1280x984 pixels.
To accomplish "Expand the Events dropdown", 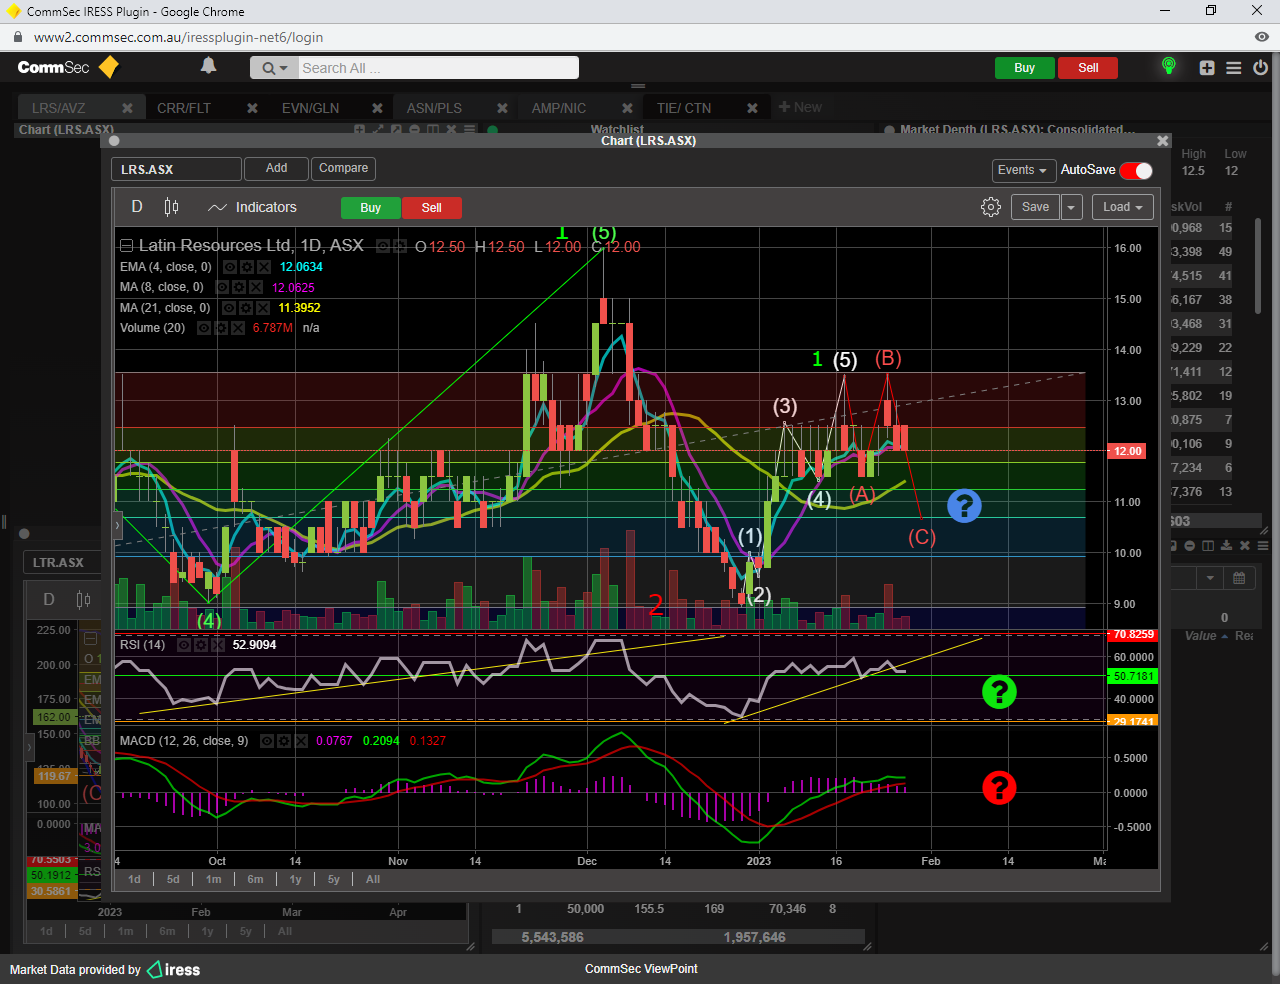I will pyautogui.click(x=1022, y=170).
